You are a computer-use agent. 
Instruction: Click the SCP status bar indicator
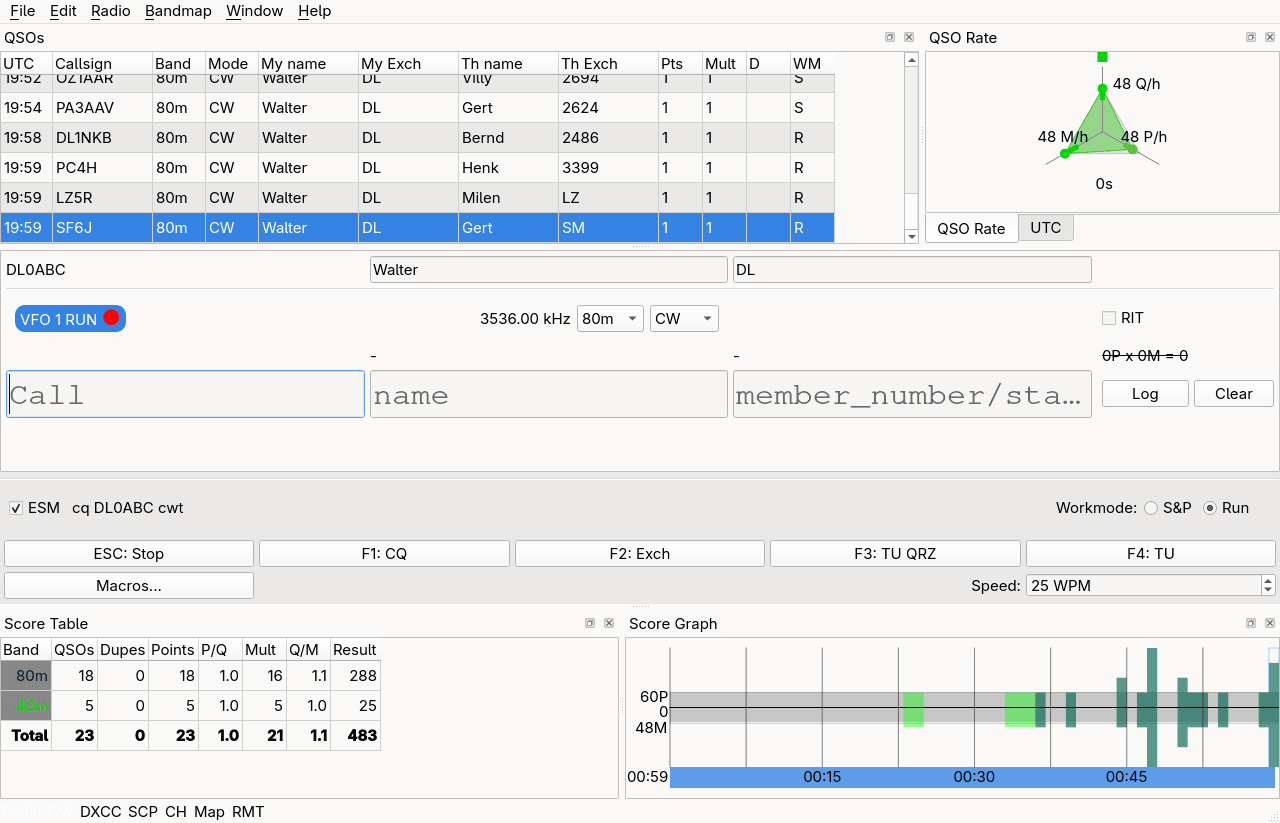(143, 812)
